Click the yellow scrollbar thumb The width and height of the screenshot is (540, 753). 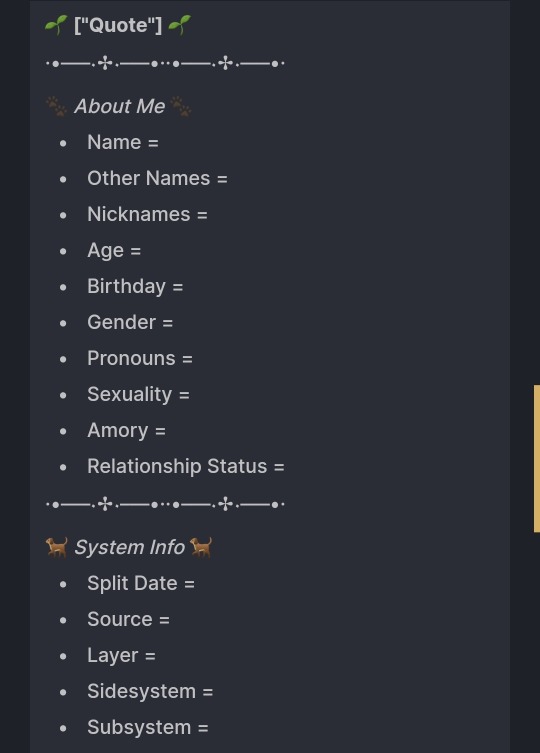(x=537, y=458)
